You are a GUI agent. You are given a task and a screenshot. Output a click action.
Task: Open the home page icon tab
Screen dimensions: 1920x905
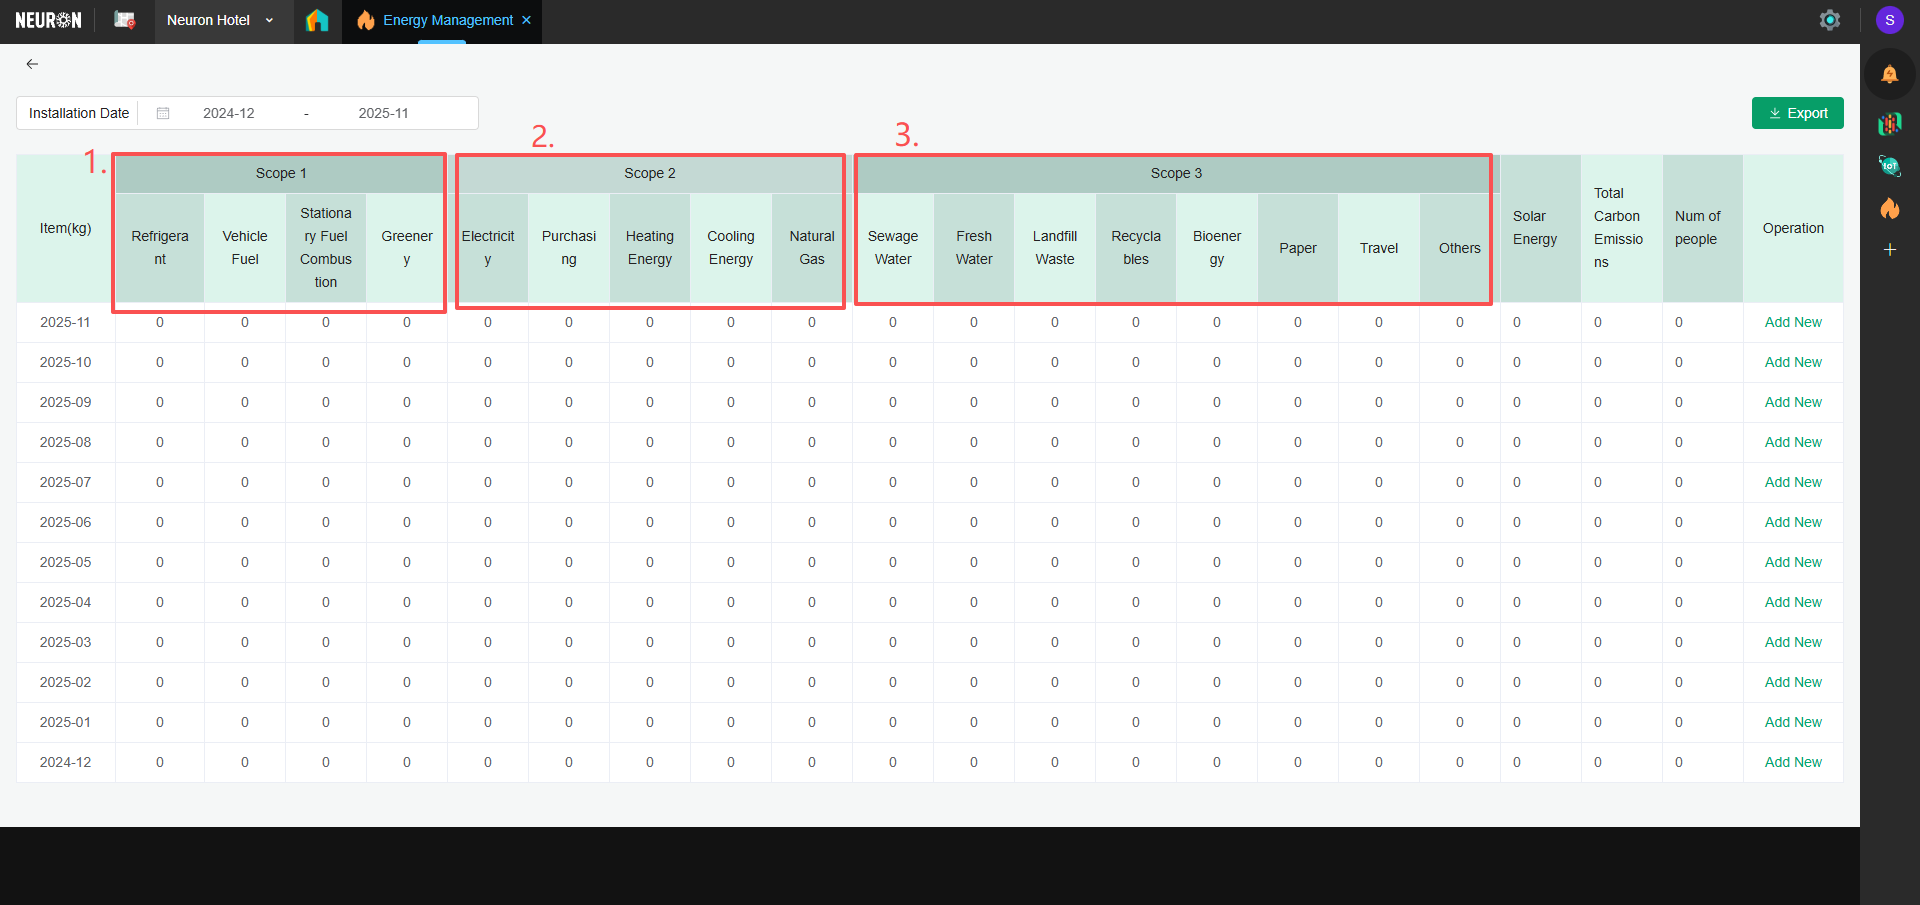(x=317, y=20)
